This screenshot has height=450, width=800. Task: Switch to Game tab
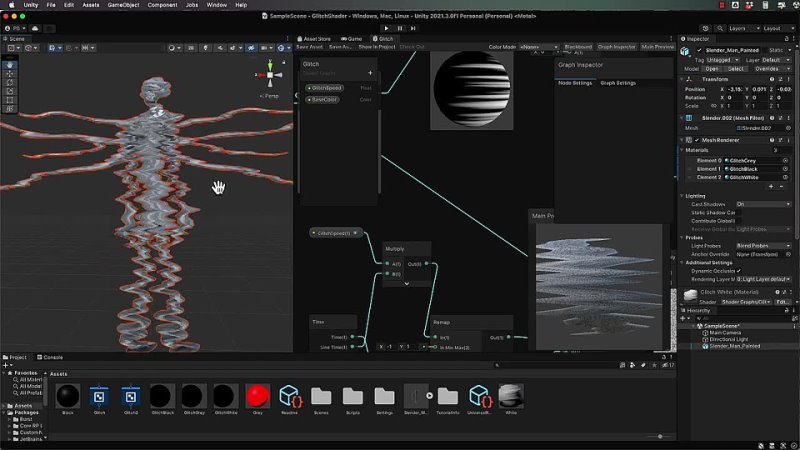click(x=352, y=39)
